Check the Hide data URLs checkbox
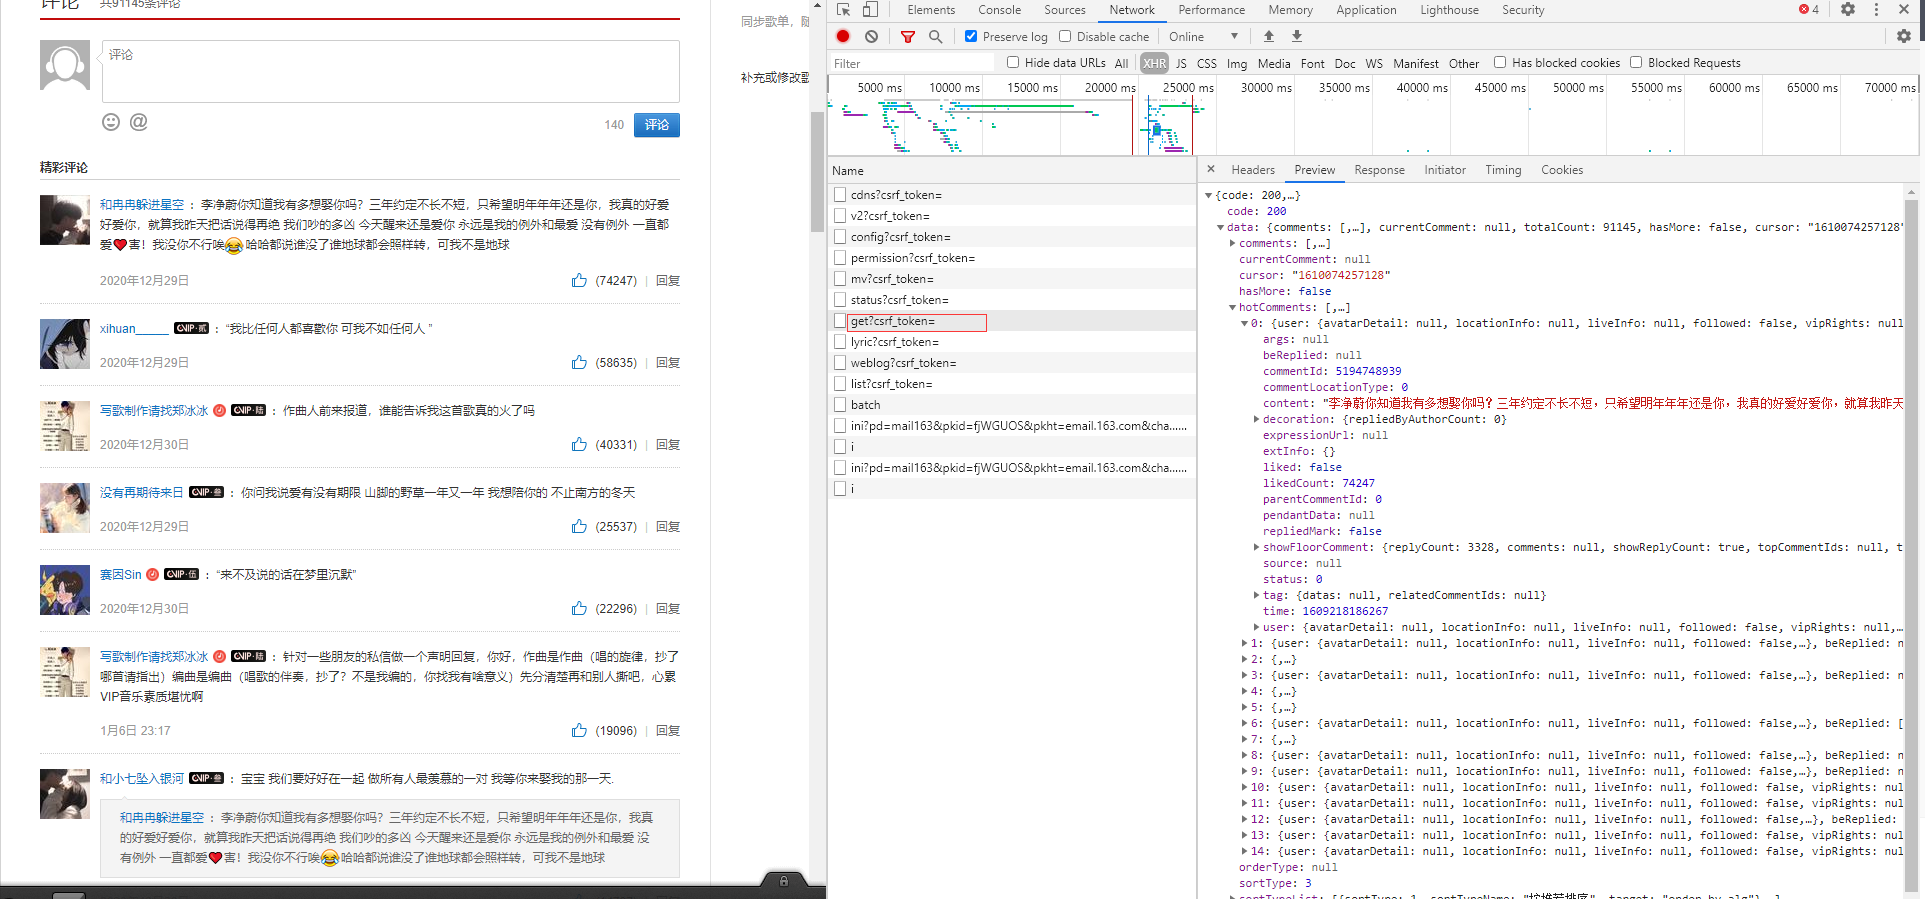This screenshot has width=1925, height=899. [x=1013, y=62]
